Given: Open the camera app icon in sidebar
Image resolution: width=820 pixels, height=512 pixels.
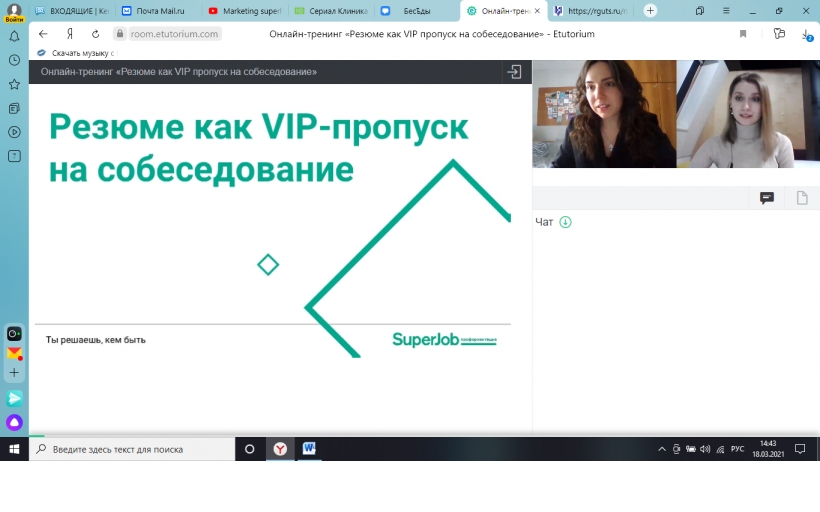Looking at the screenshot, I should 14,333.
